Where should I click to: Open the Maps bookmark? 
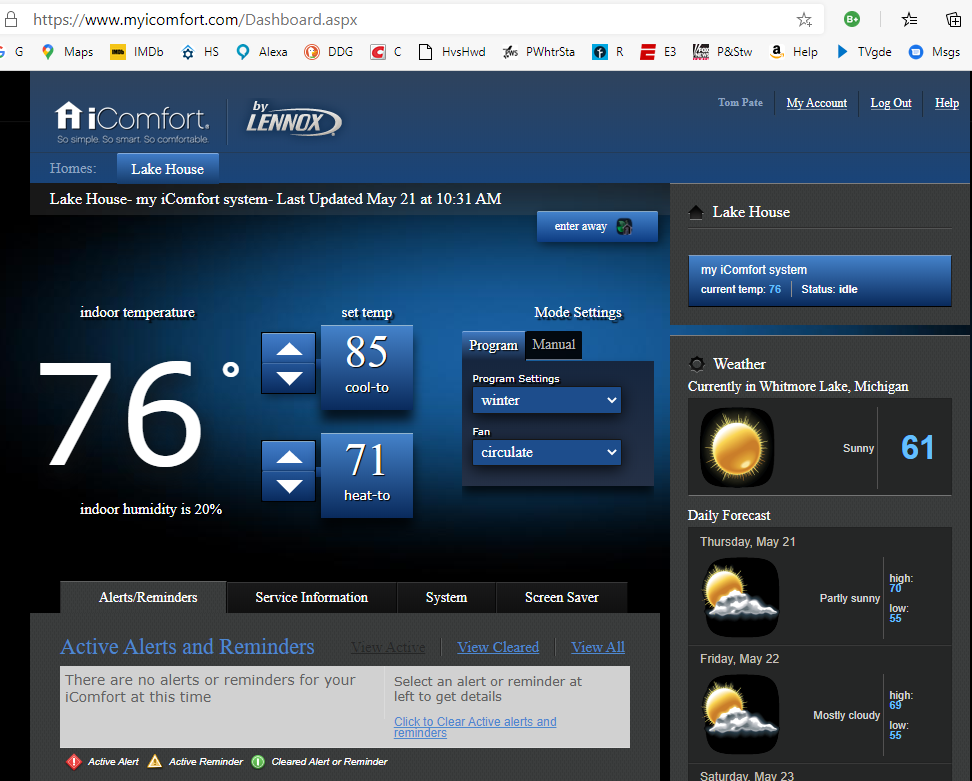click(68, 52)
